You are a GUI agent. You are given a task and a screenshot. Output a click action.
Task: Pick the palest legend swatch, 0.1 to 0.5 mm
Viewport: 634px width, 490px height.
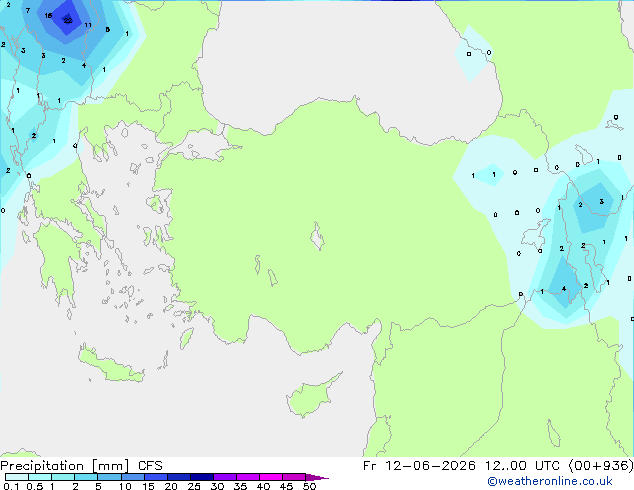click(17, 477)
